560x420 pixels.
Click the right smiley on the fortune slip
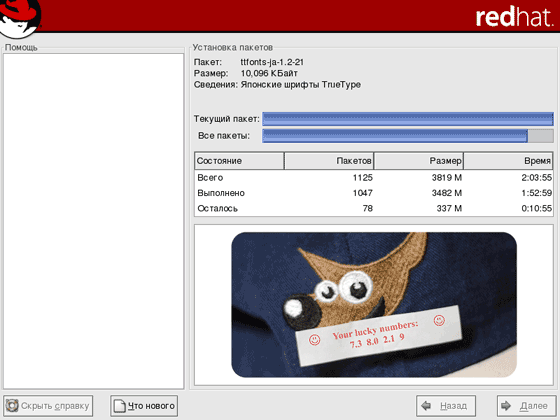point(439,320)
